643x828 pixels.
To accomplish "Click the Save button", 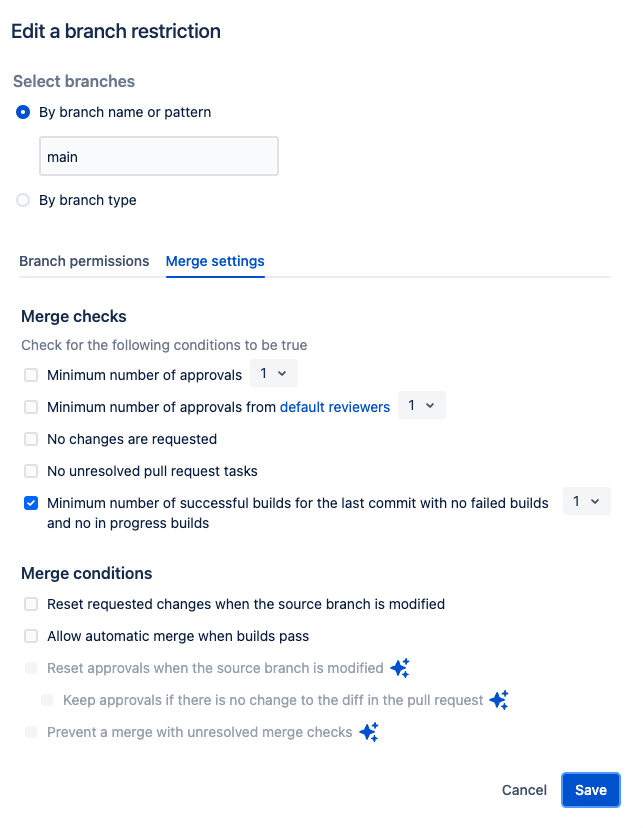I will (590, 789).
